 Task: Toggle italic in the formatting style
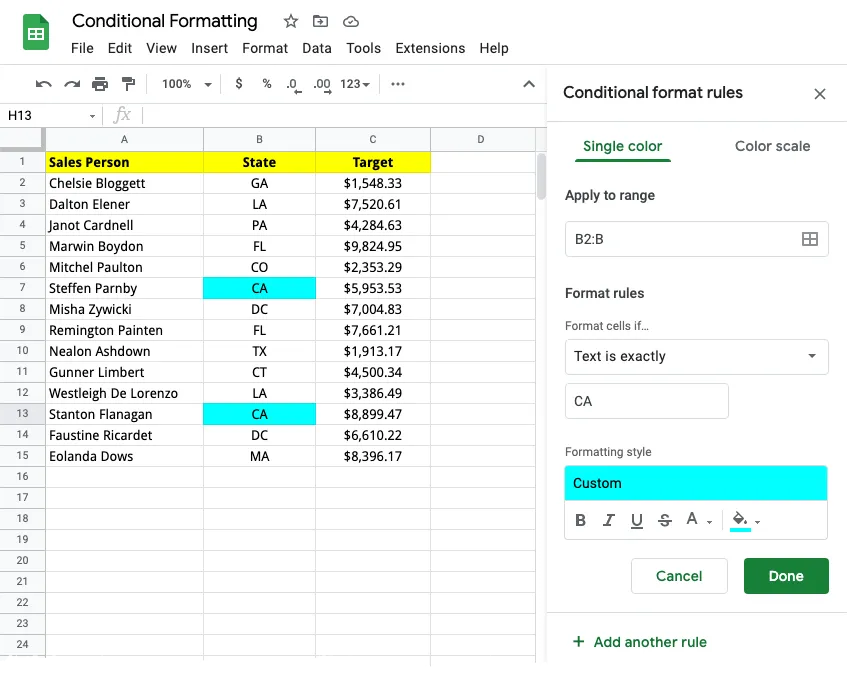[609, 519]
